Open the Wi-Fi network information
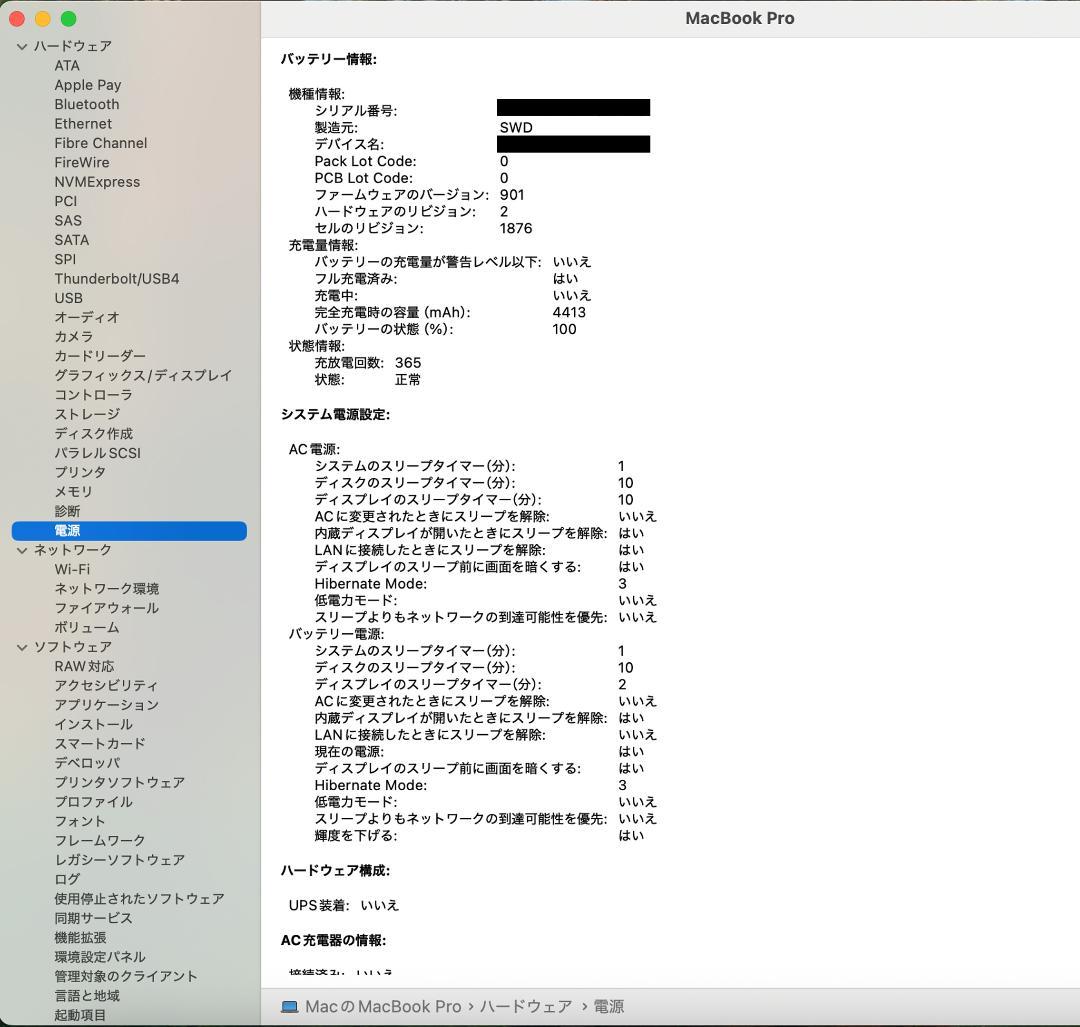Viewport: 1080px width, 1027px height. tap(71, 569)
